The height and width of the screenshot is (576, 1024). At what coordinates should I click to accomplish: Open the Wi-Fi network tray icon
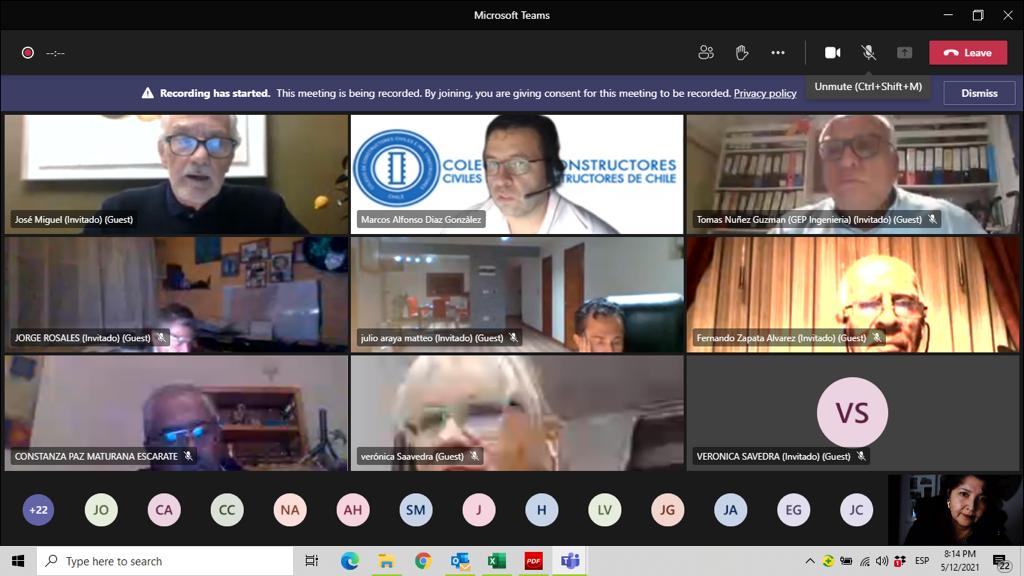(865, 561)
